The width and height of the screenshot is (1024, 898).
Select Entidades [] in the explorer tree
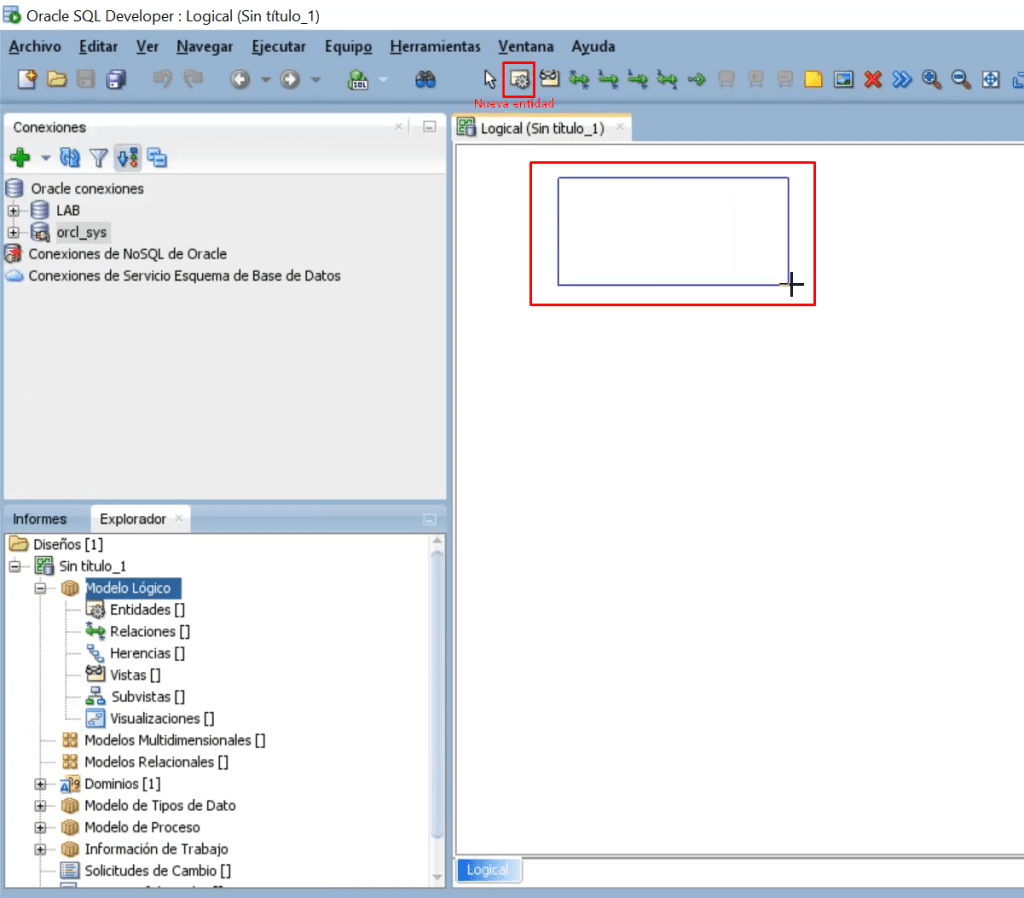147,609
